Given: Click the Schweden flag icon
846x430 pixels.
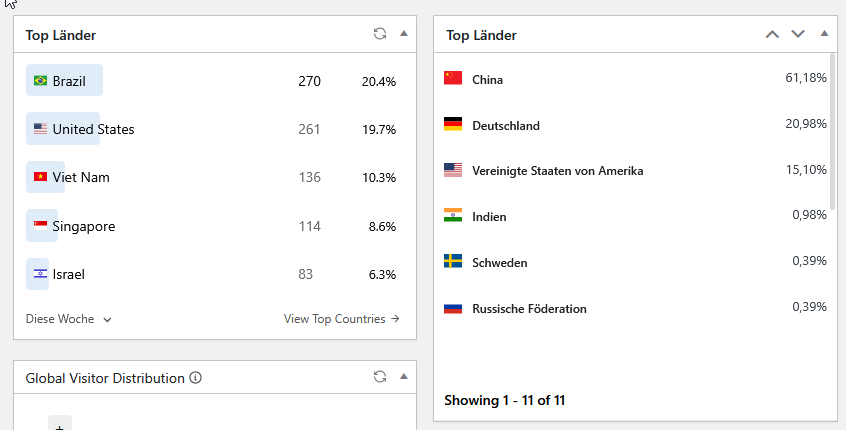Looking at the screenshot, I should coord(453,262).
